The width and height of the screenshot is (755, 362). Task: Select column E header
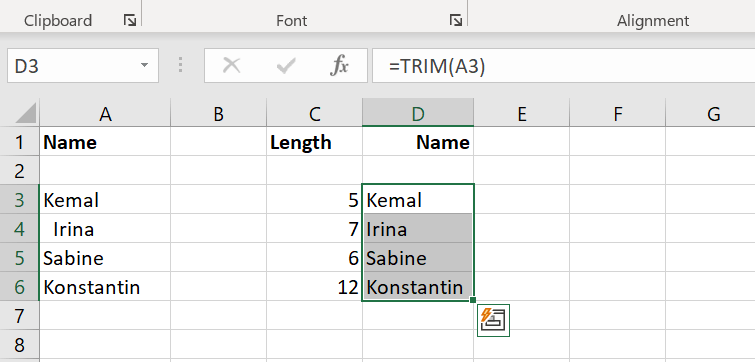click(x=521, y=113)
